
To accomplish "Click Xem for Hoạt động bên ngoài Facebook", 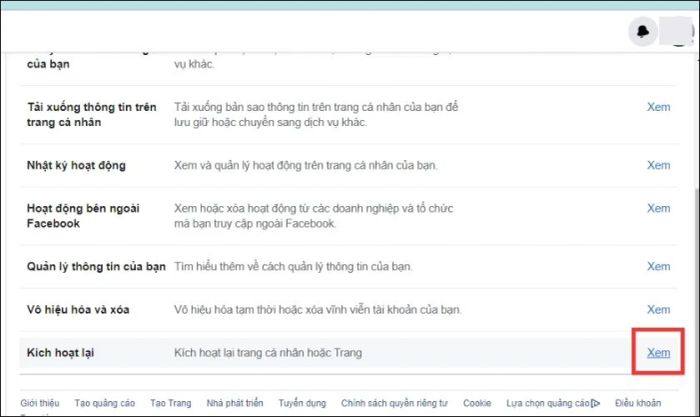I will [x=658, y=208].
